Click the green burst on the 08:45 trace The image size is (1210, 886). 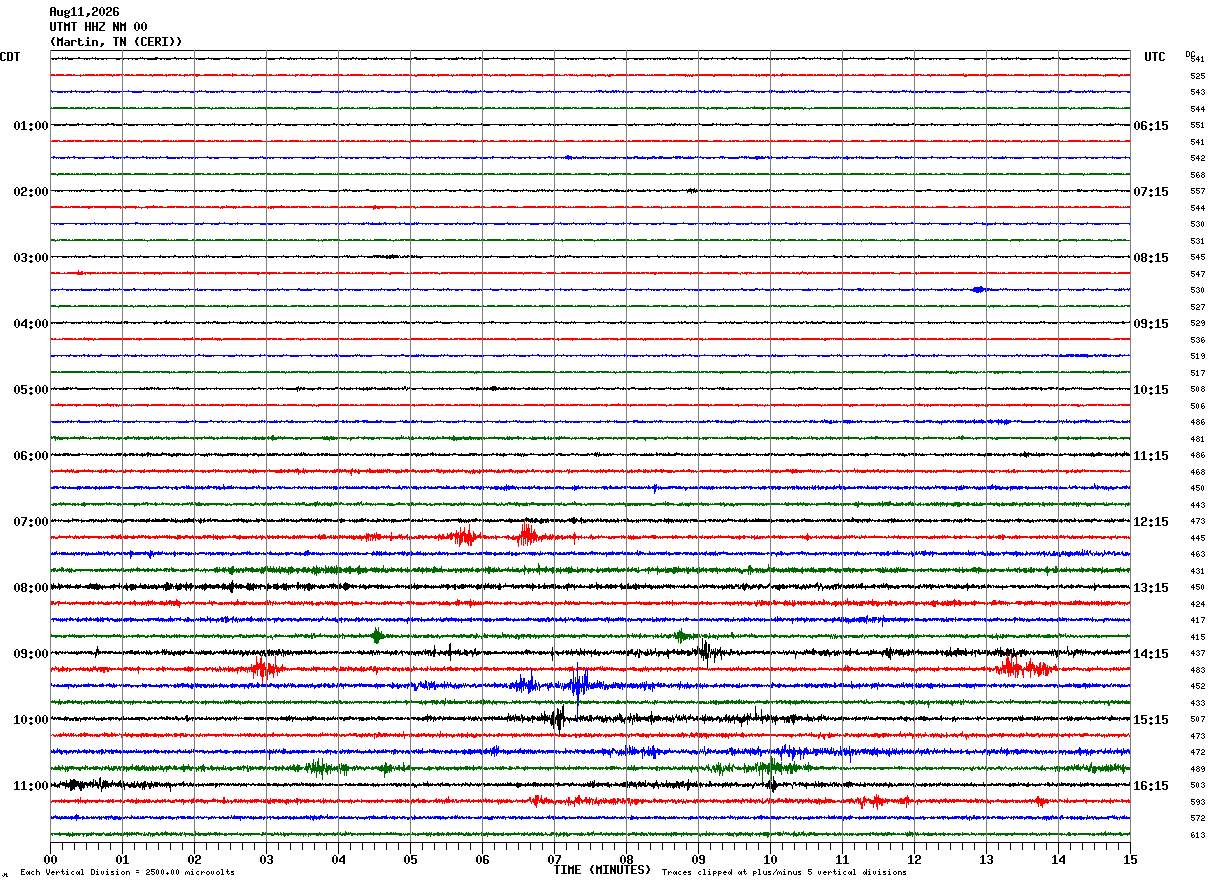pos(377,636)
